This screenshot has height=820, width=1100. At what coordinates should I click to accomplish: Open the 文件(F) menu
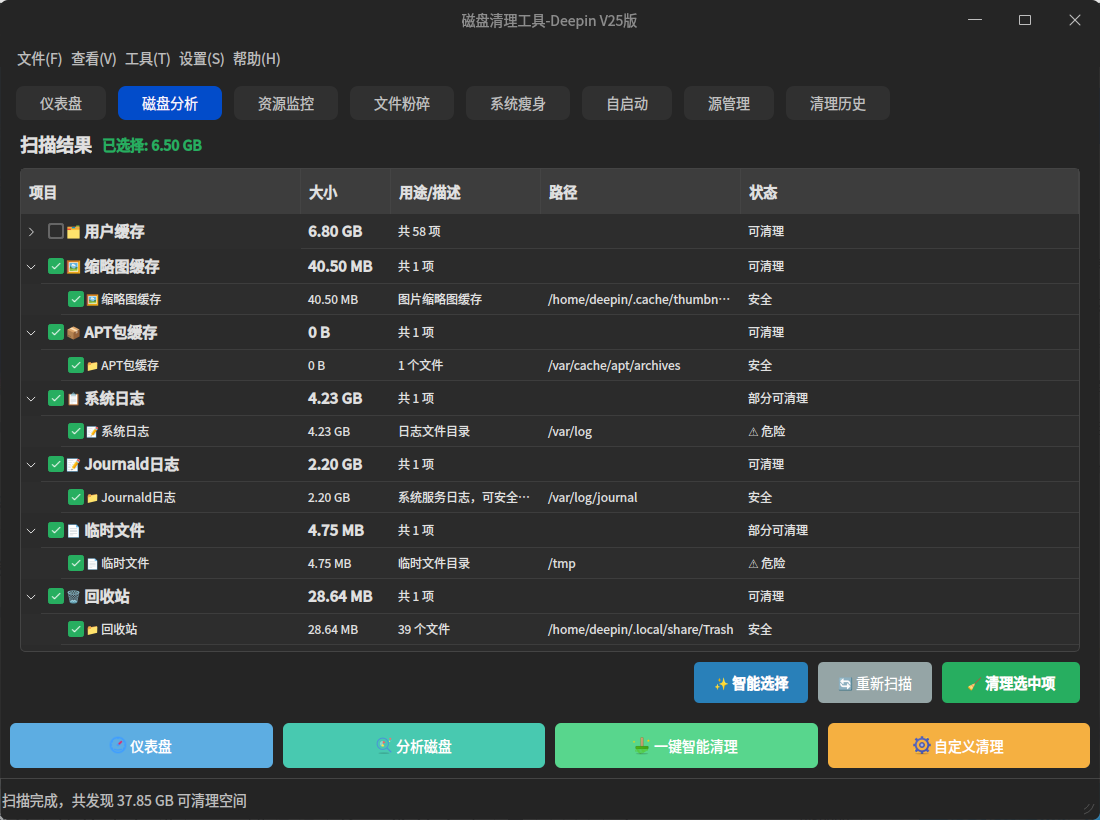(39, 59)
